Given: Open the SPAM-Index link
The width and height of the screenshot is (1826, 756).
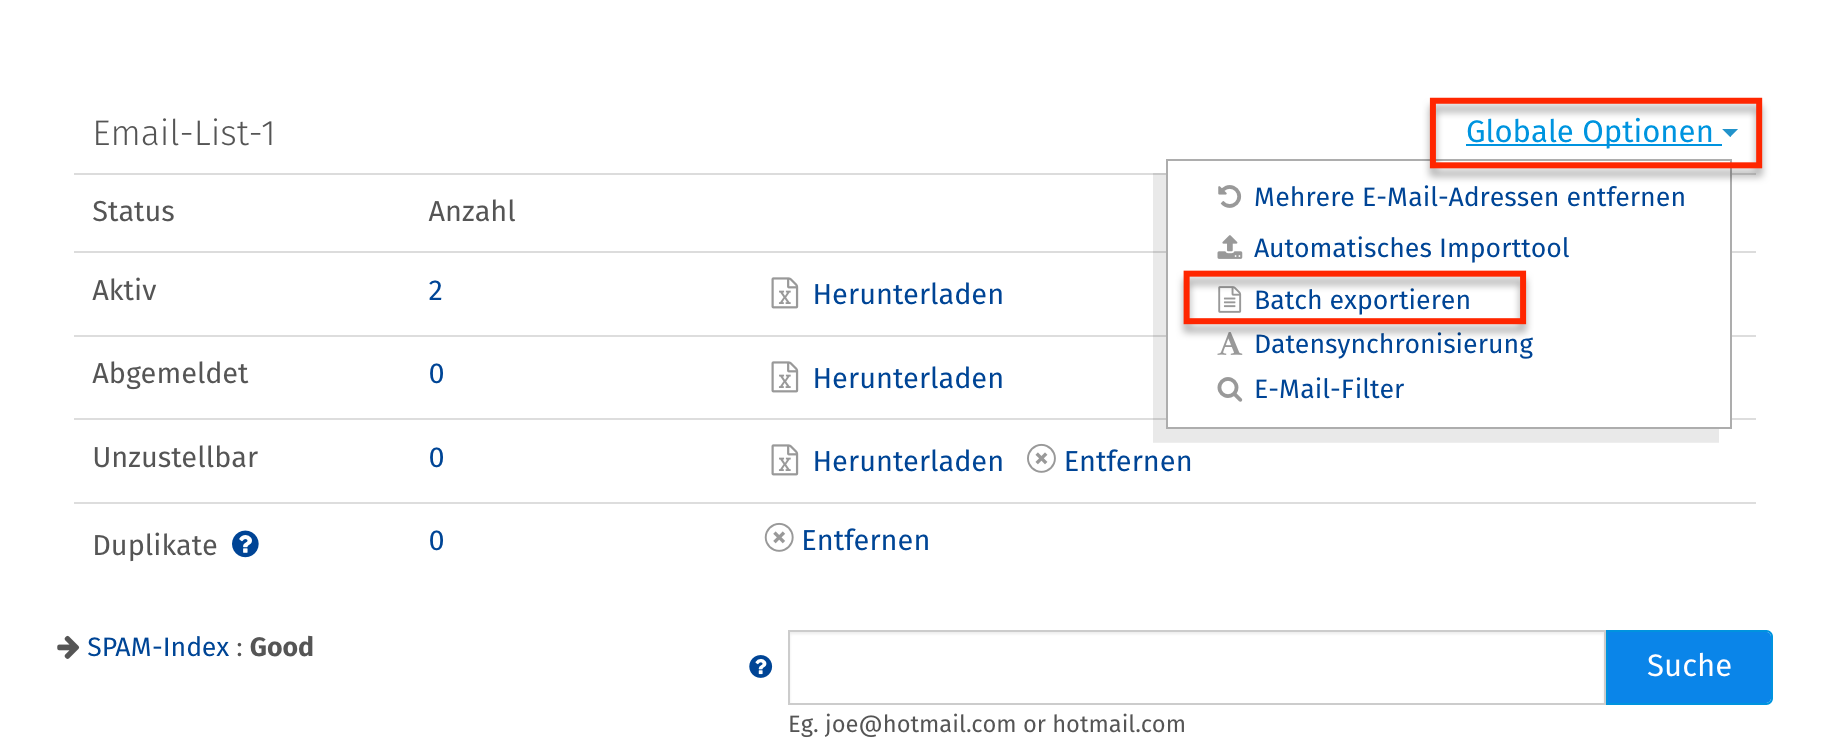Looking at the screenshot, I should click(158, 647).
